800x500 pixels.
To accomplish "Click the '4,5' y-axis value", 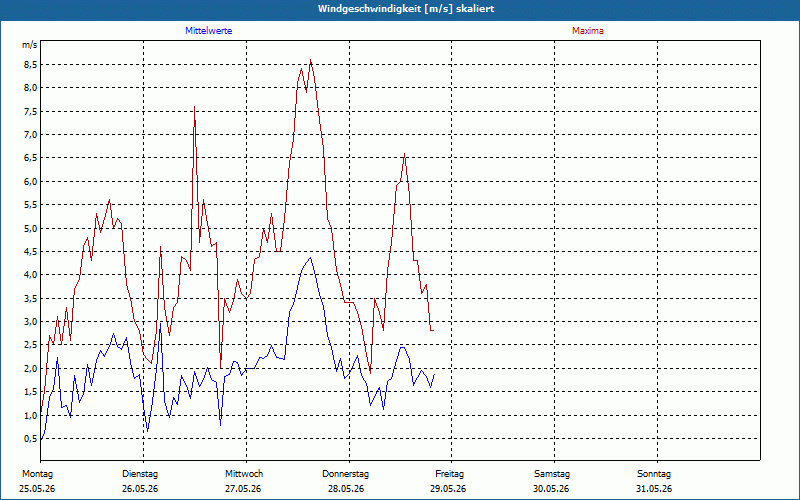I will 31,251.
